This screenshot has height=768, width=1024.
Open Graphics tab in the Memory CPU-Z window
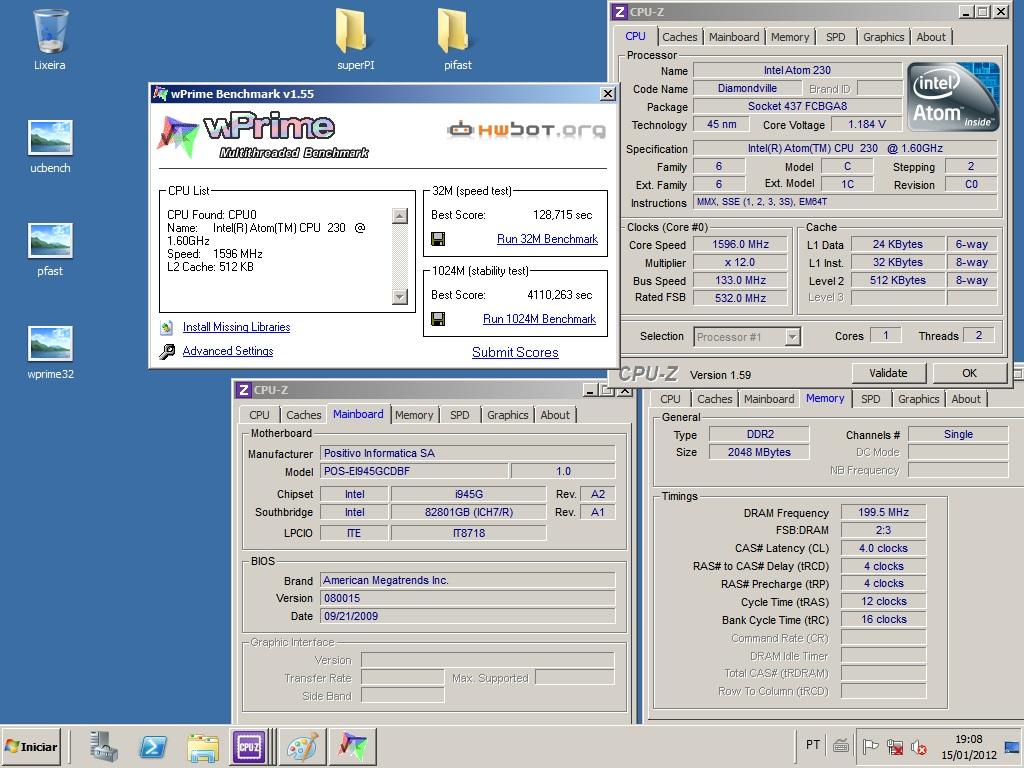(918, 399)
